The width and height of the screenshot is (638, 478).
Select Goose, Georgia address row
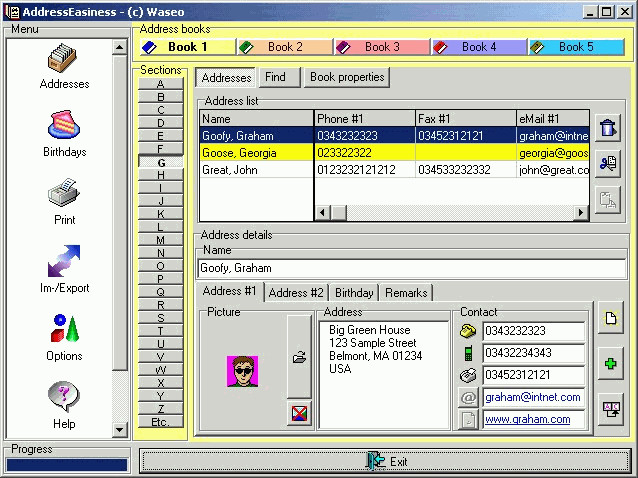[x=394, y=153]
